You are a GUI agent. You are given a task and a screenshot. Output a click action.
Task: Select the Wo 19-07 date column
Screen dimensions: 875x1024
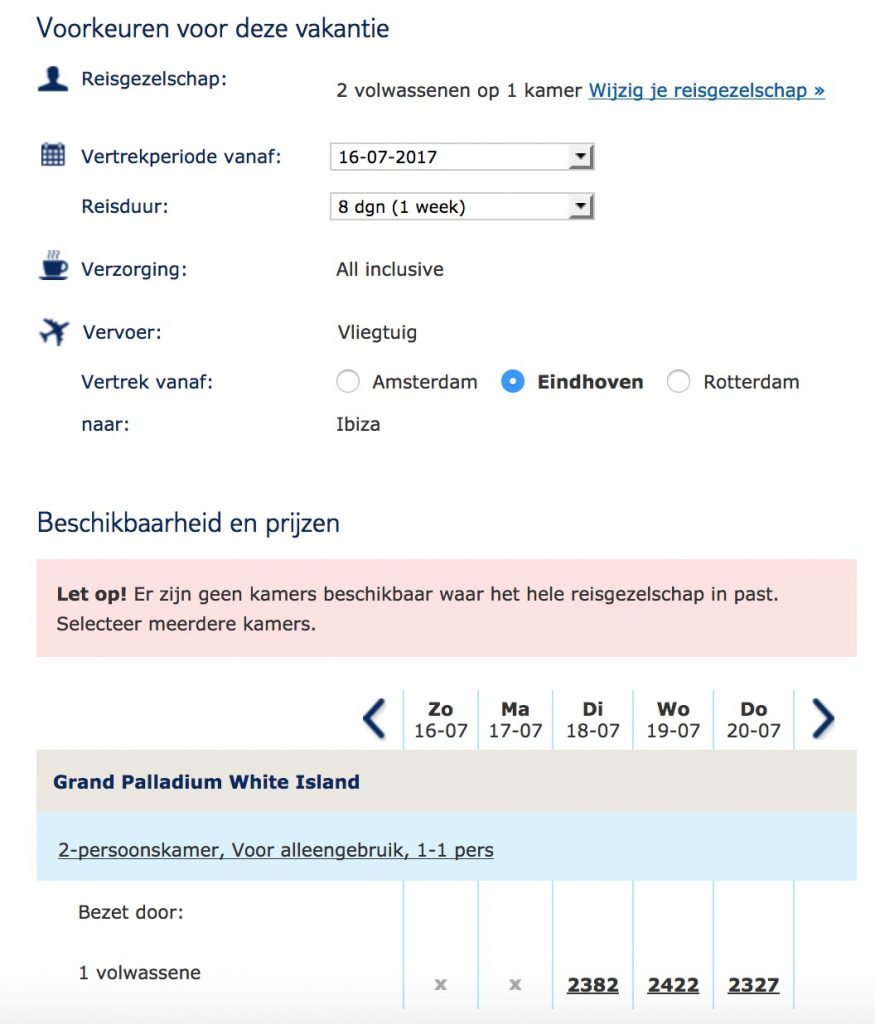point(673,718)
